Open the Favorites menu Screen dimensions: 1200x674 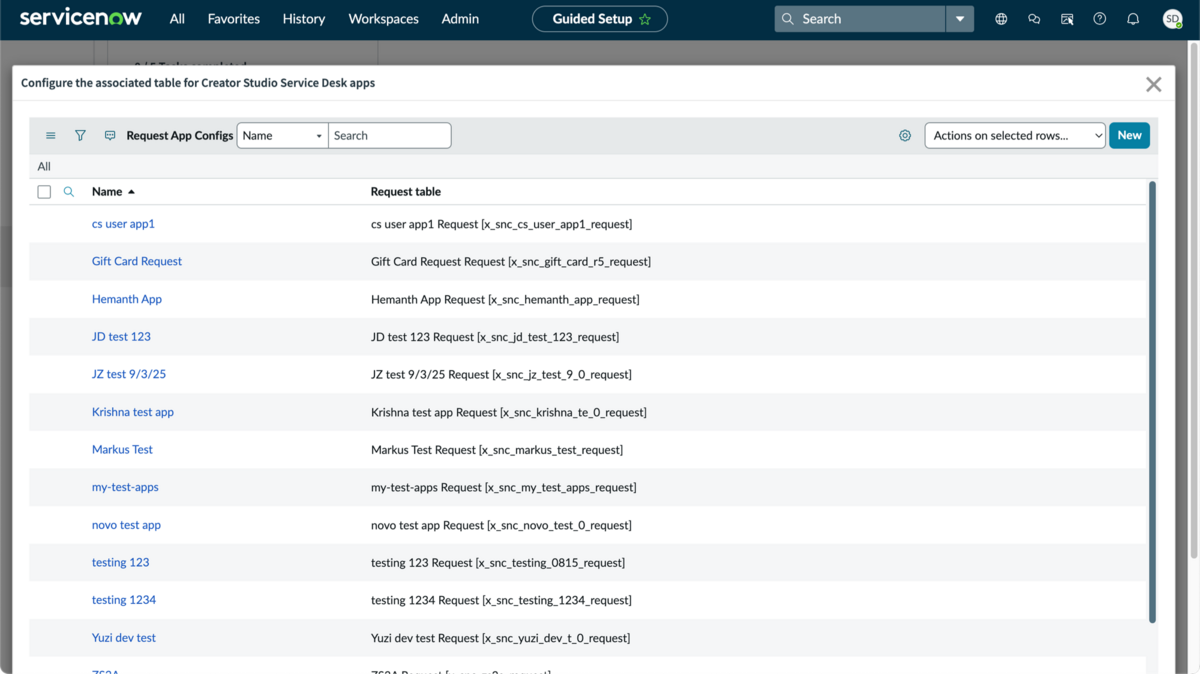tap(234, 19)
